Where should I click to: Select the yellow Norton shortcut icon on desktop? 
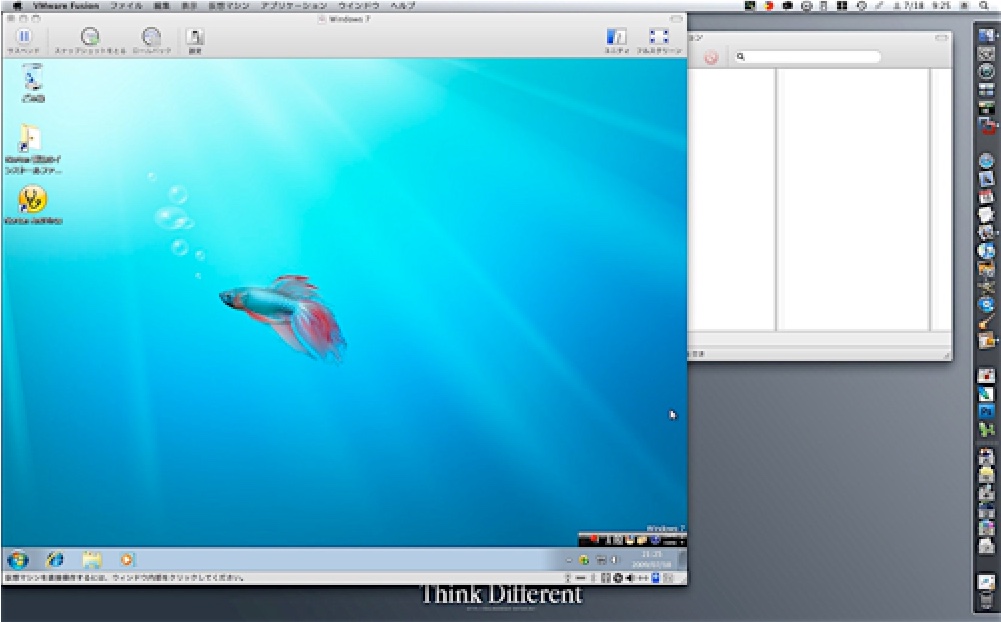pyautogui.click(x=33, y=199)
